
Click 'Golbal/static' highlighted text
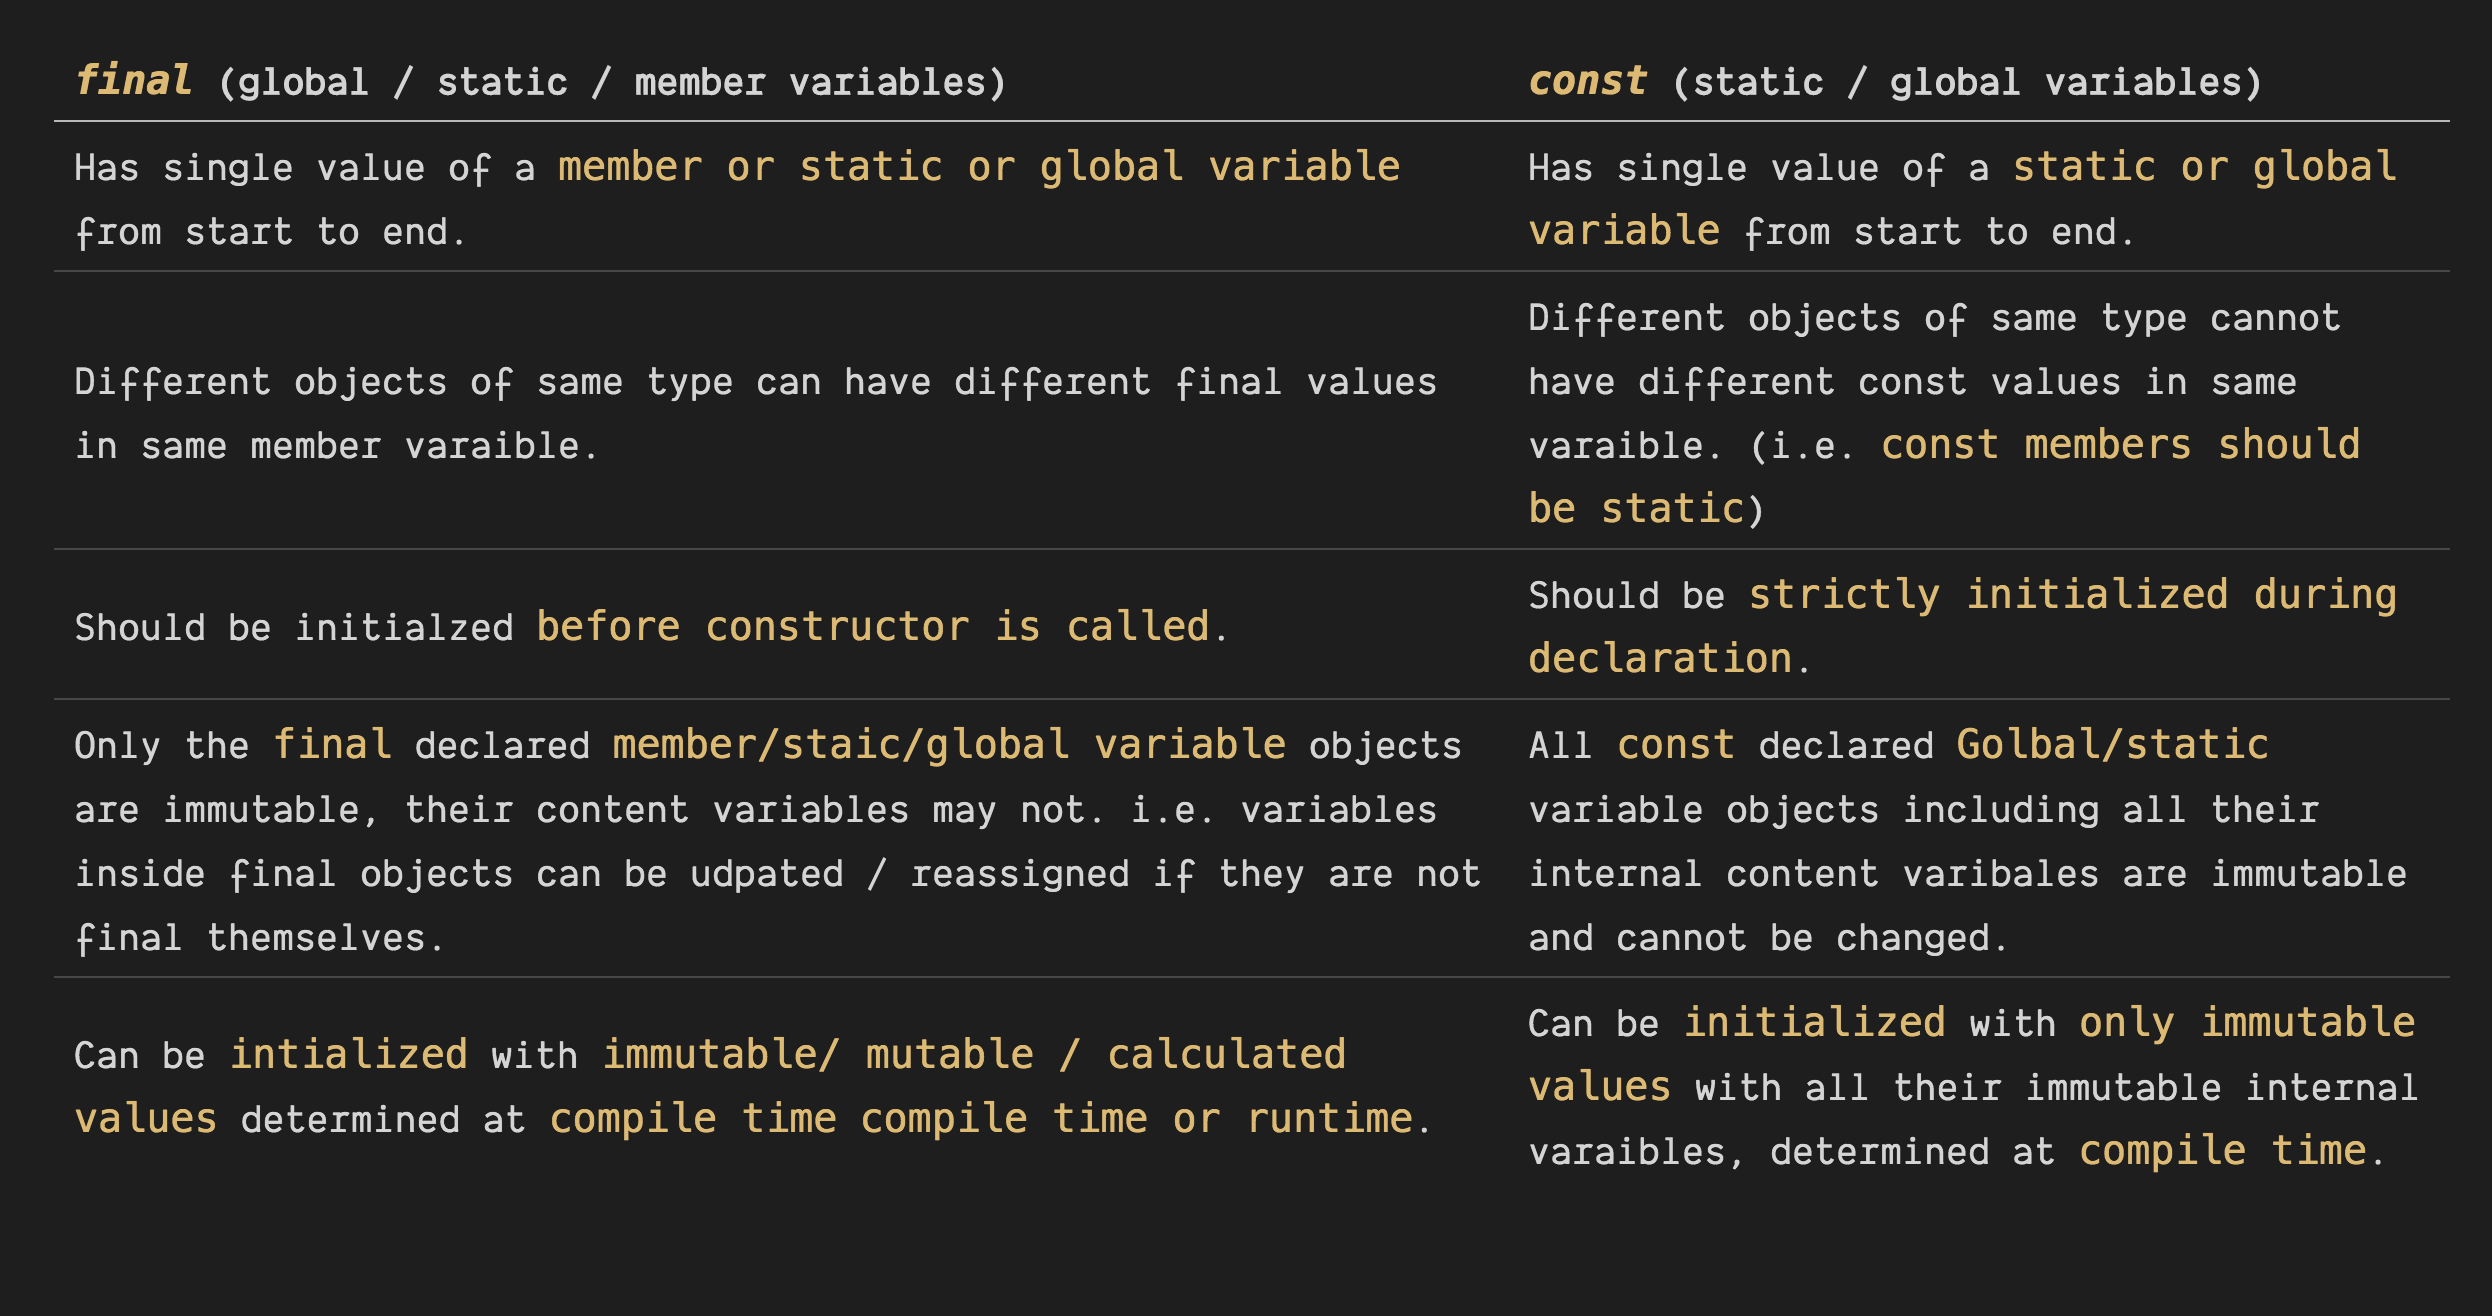[x=2111, y=745]
